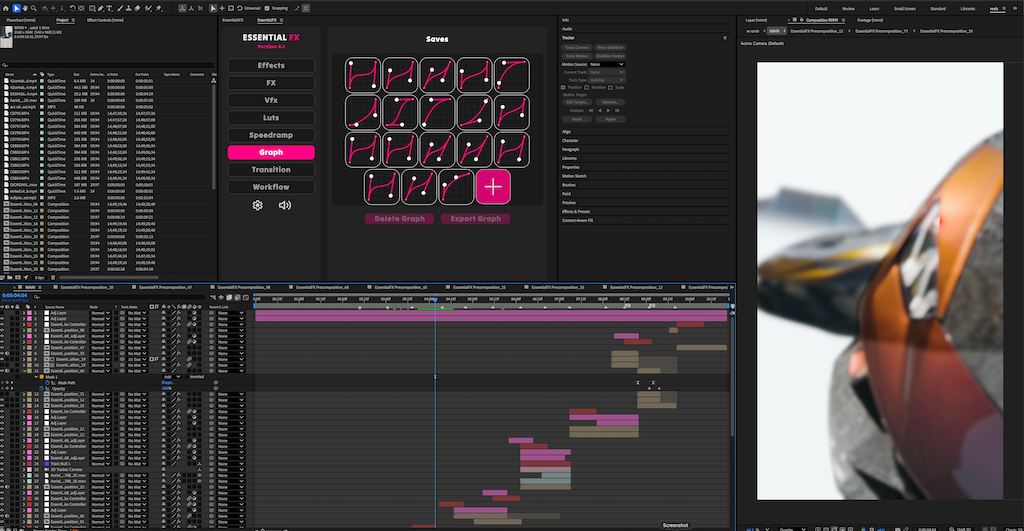
Task: Click the speaker sound icon in EssentialFX
Action: point(285,205)
